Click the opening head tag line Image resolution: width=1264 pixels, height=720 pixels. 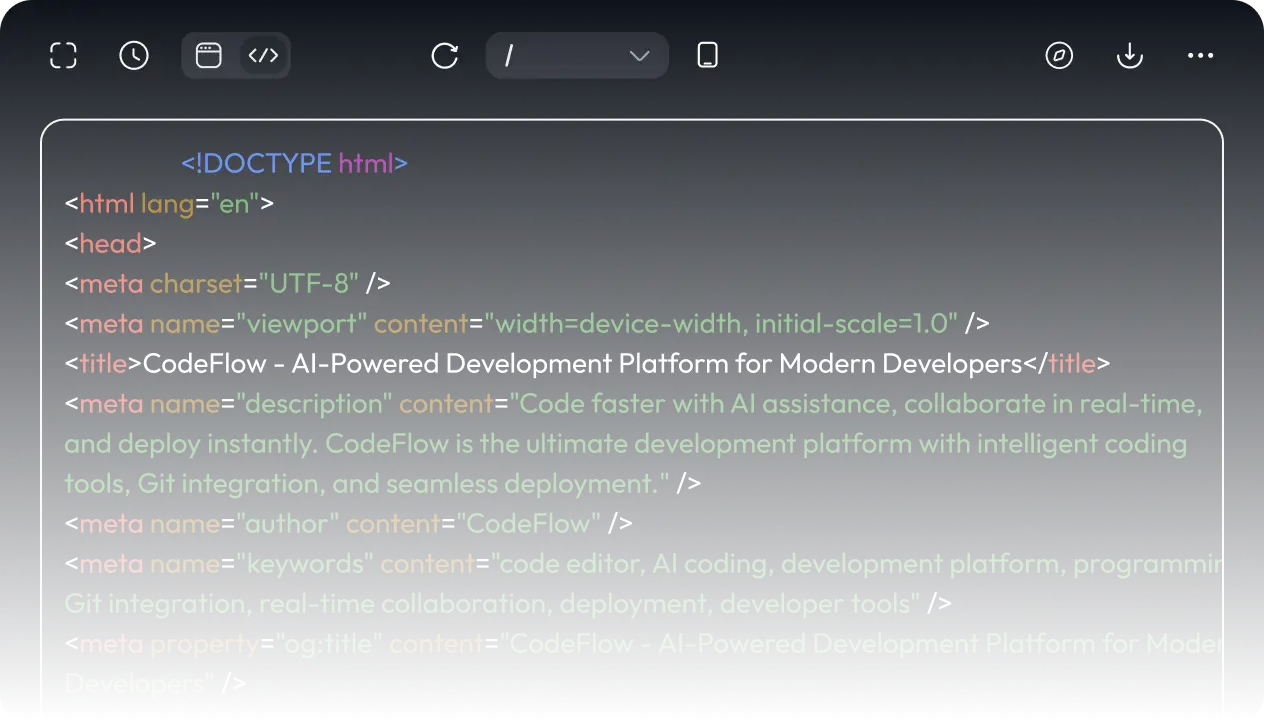(111, 243)
